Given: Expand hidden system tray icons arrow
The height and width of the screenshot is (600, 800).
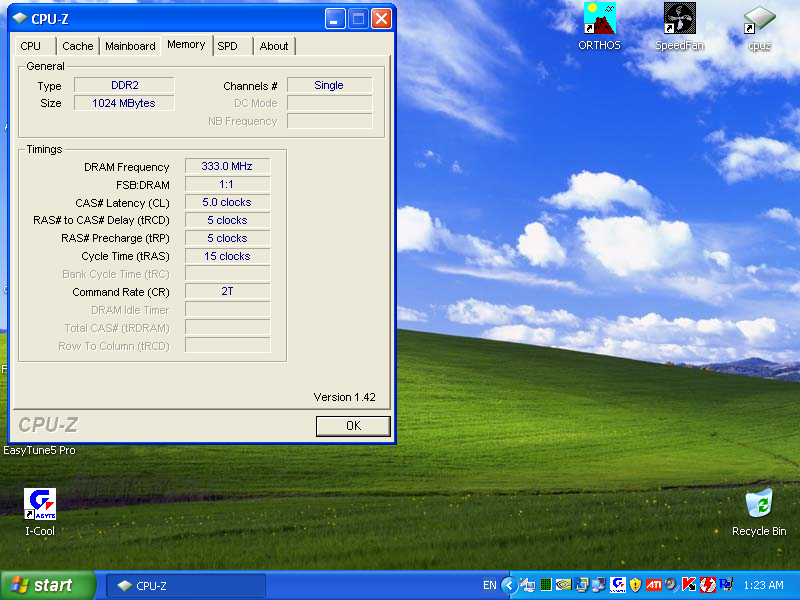Looking at the screenshot, I should point(509,585).
